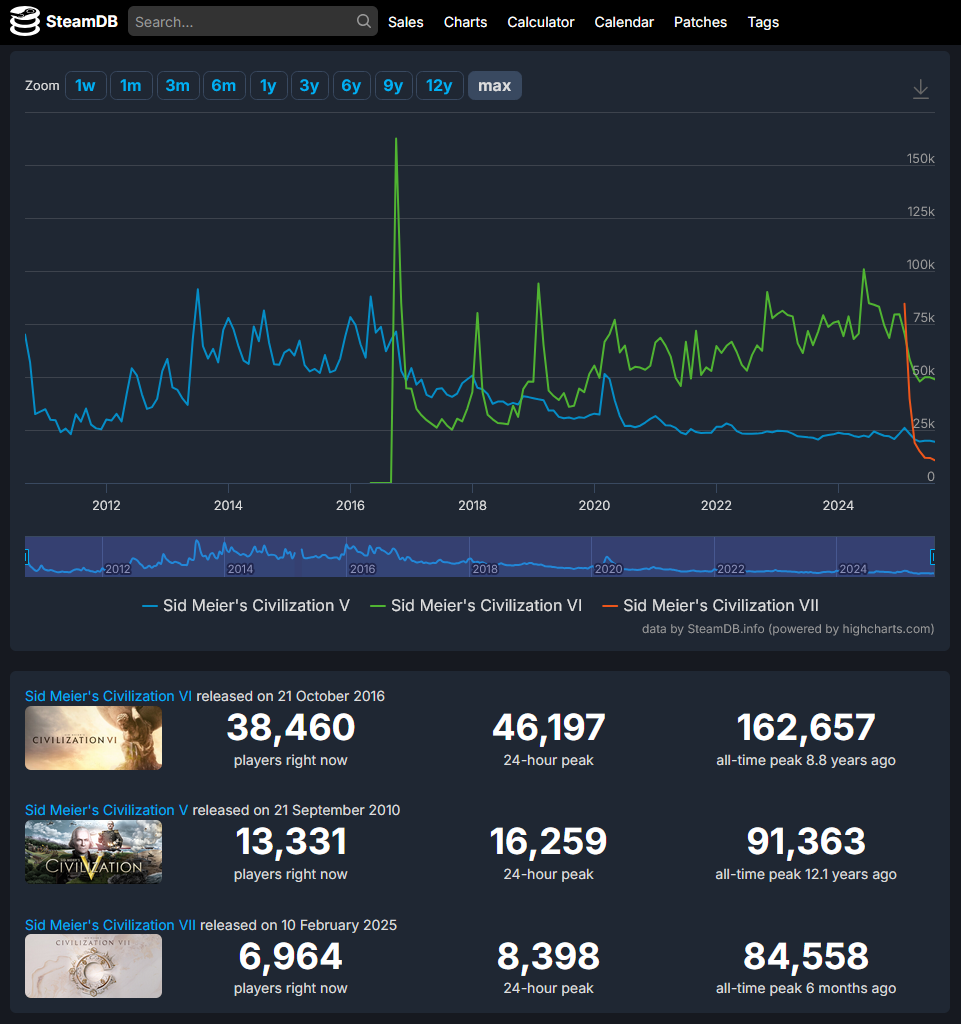Open the Calculator page

(541, 22)
